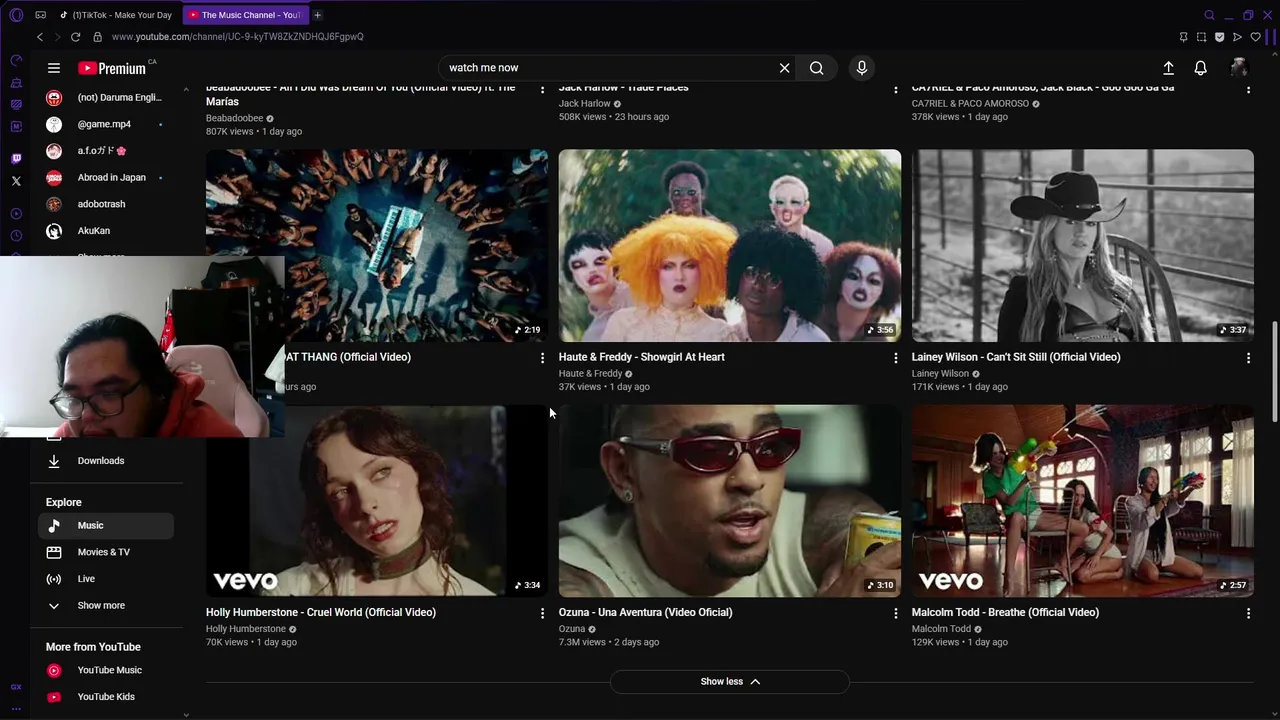The width and height of the screenshot is (1280, 720).
Task: Submit search with the magnifier button
Action: pos(817,68)
